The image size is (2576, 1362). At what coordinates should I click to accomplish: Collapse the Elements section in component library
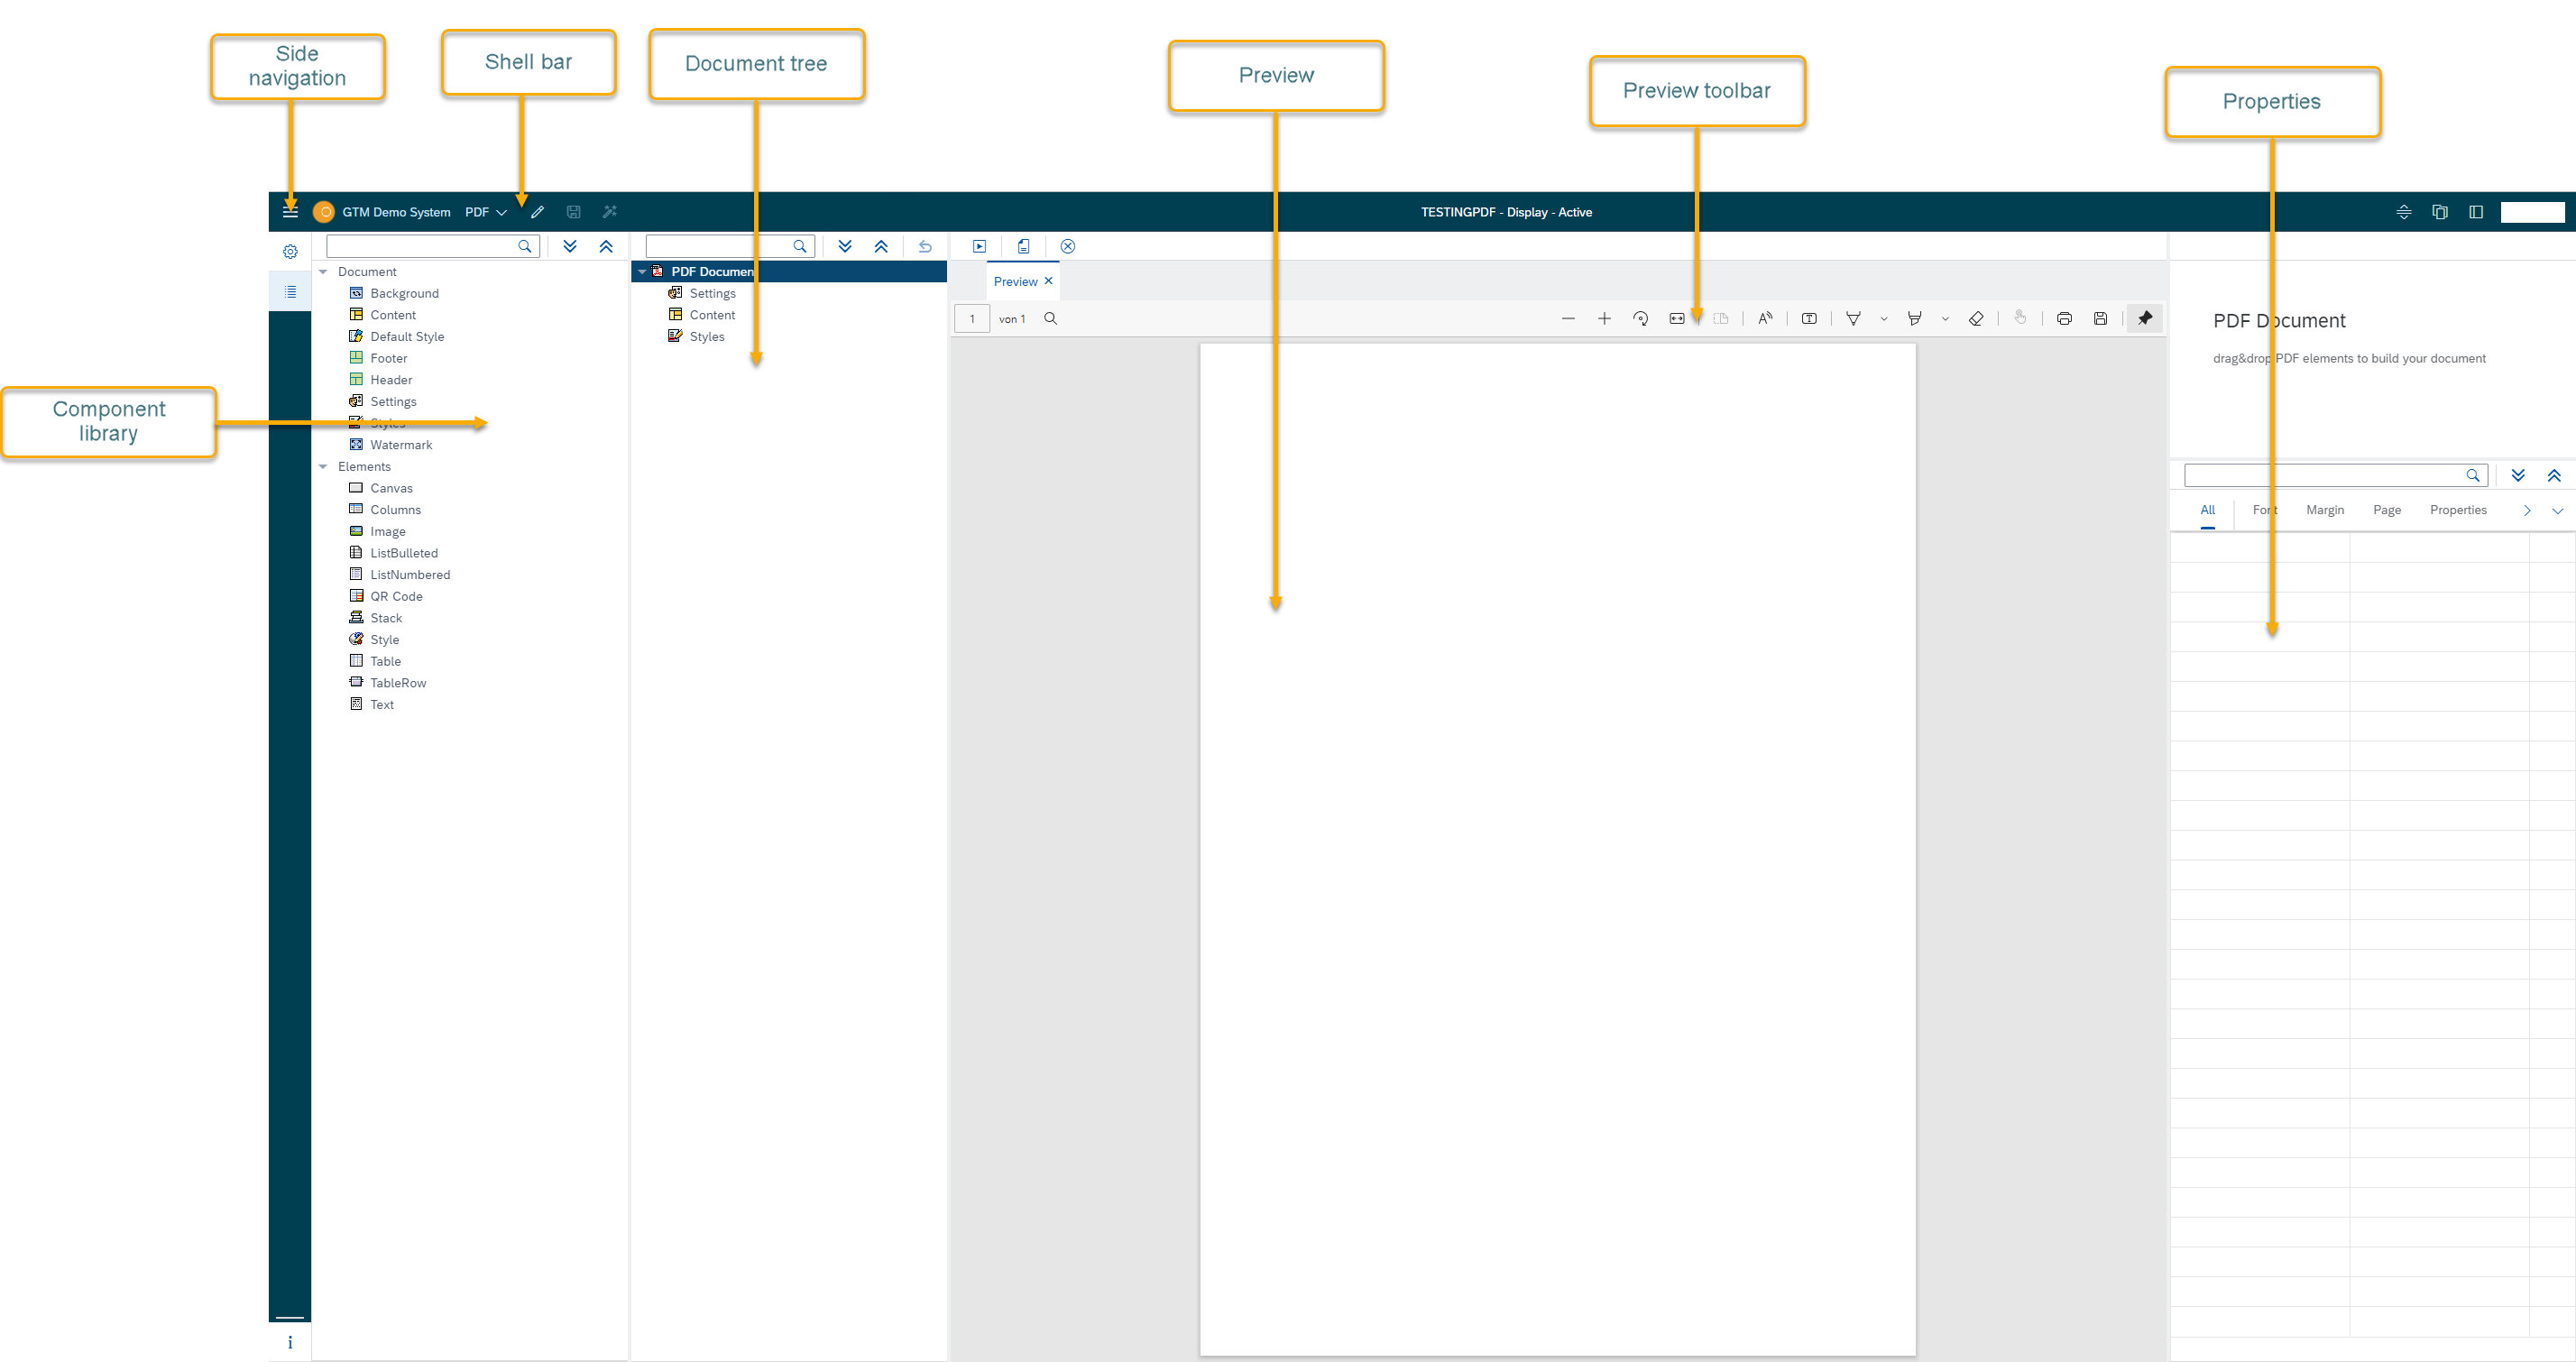tap(322, 465)
